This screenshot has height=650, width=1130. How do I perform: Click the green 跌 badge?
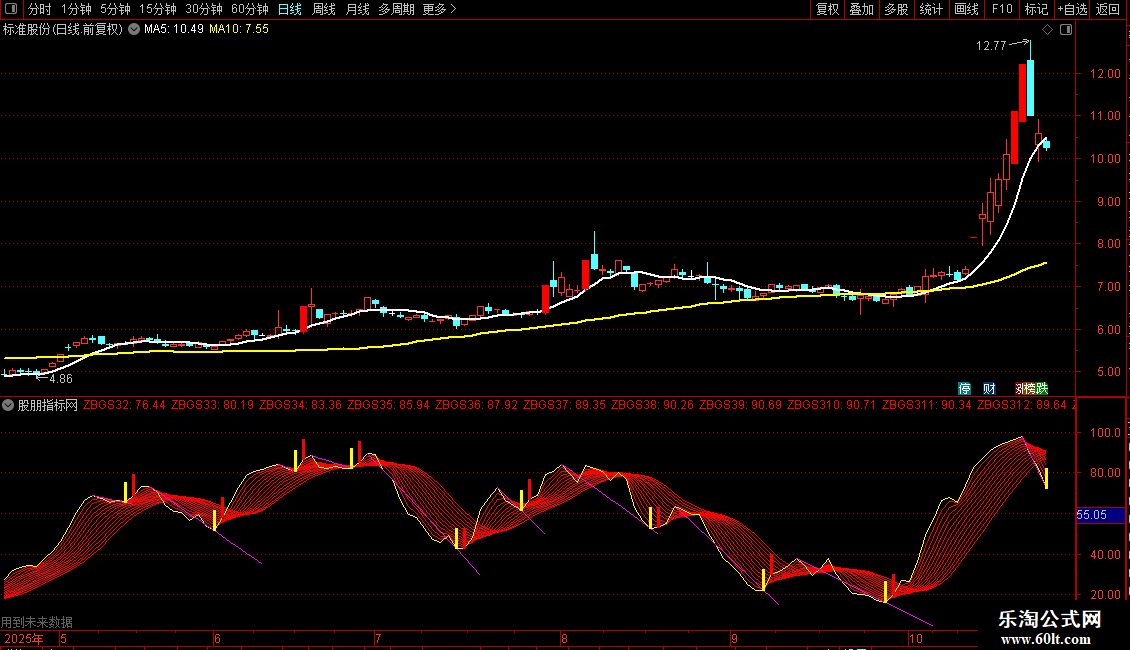pos(1042,388)
